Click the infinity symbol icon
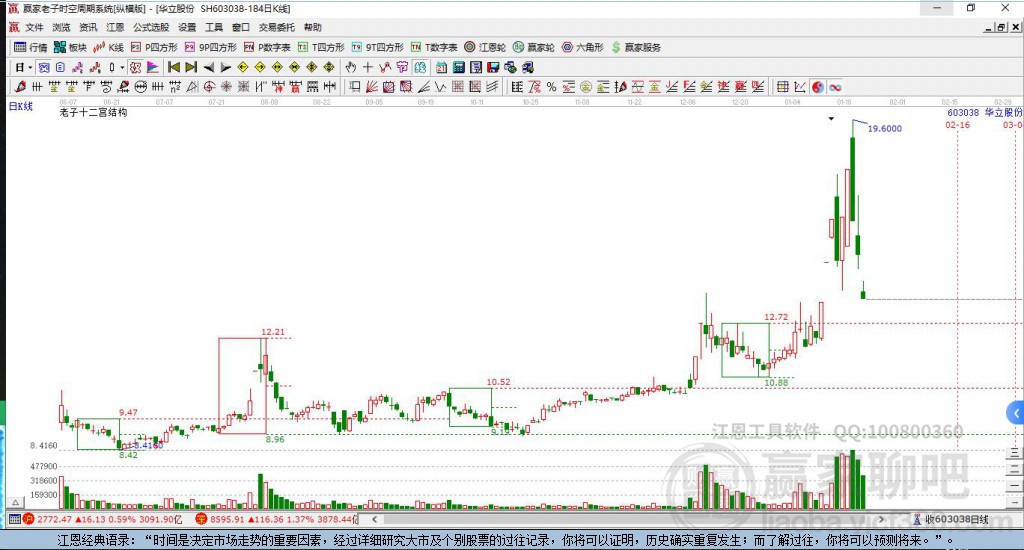Screen dimensions: 1024x550 pyautogui.click(x=835, y=87)
